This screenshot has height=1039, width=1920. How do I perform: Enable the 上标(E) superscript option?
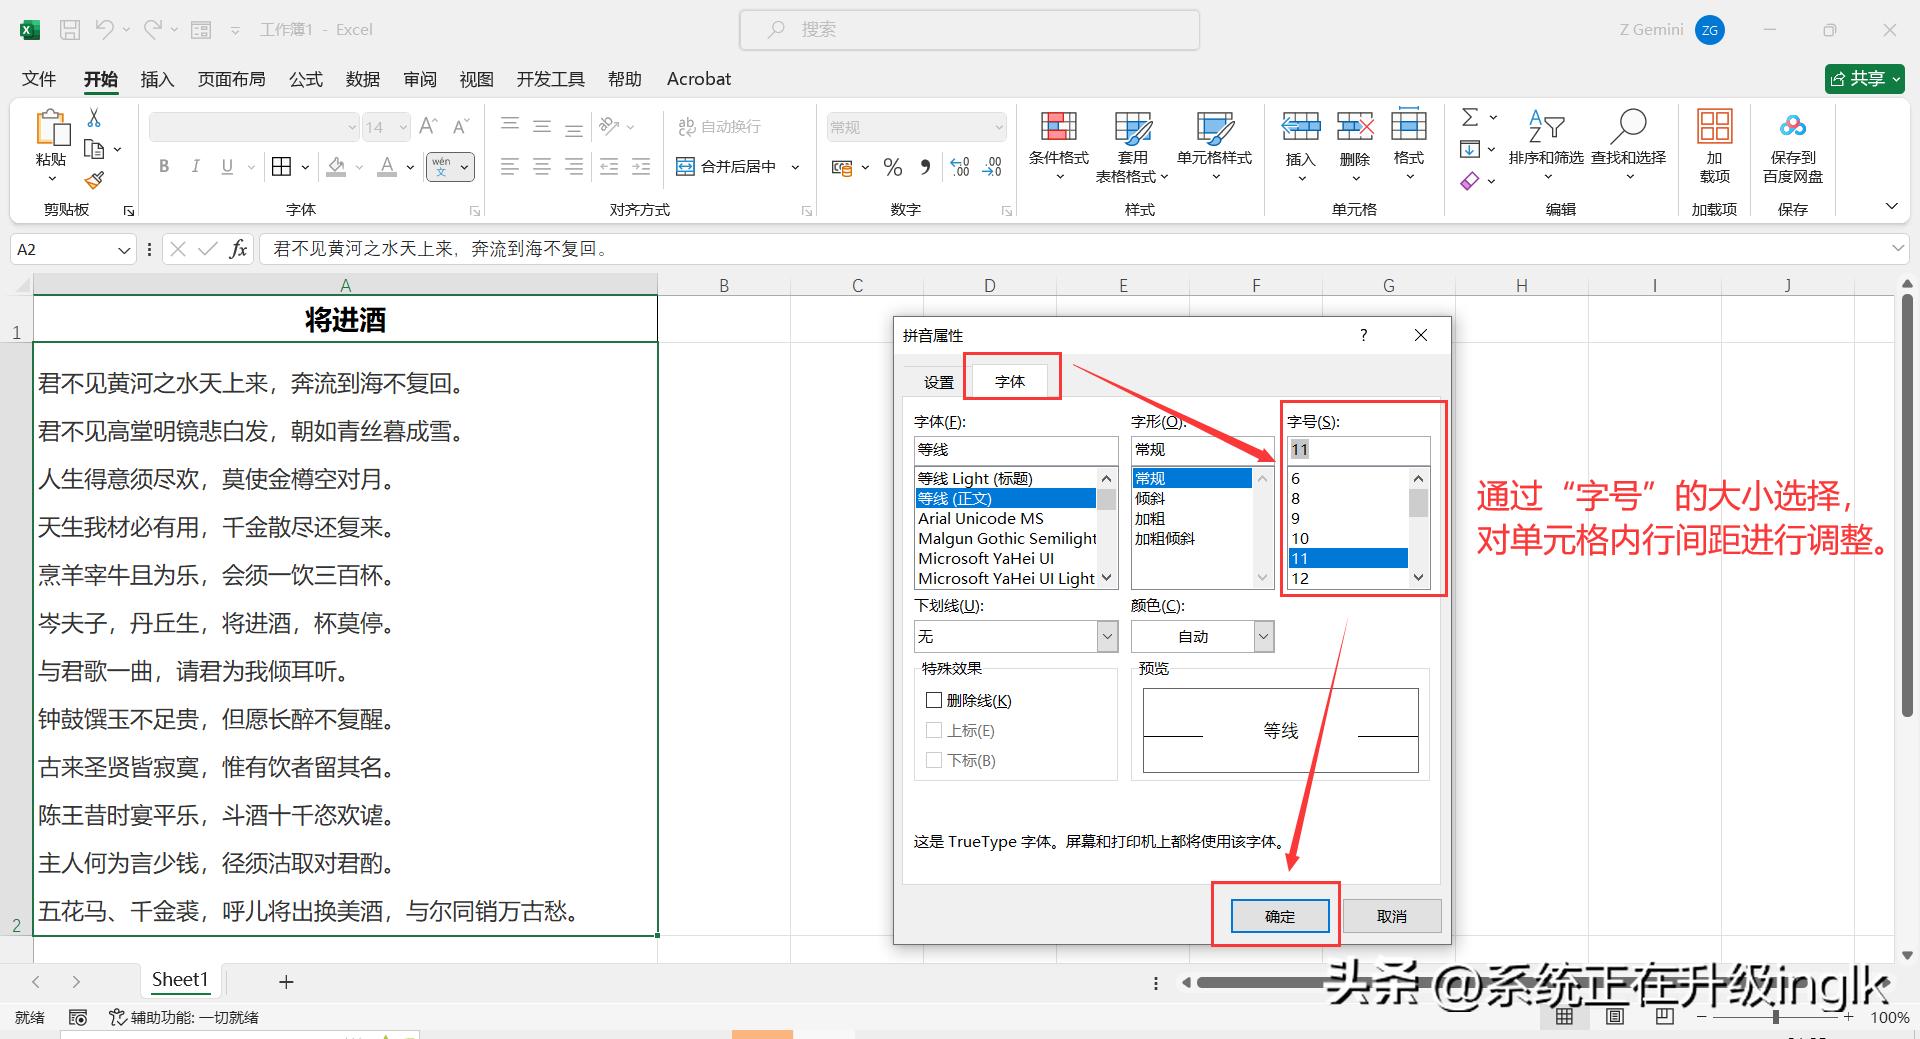934,730
